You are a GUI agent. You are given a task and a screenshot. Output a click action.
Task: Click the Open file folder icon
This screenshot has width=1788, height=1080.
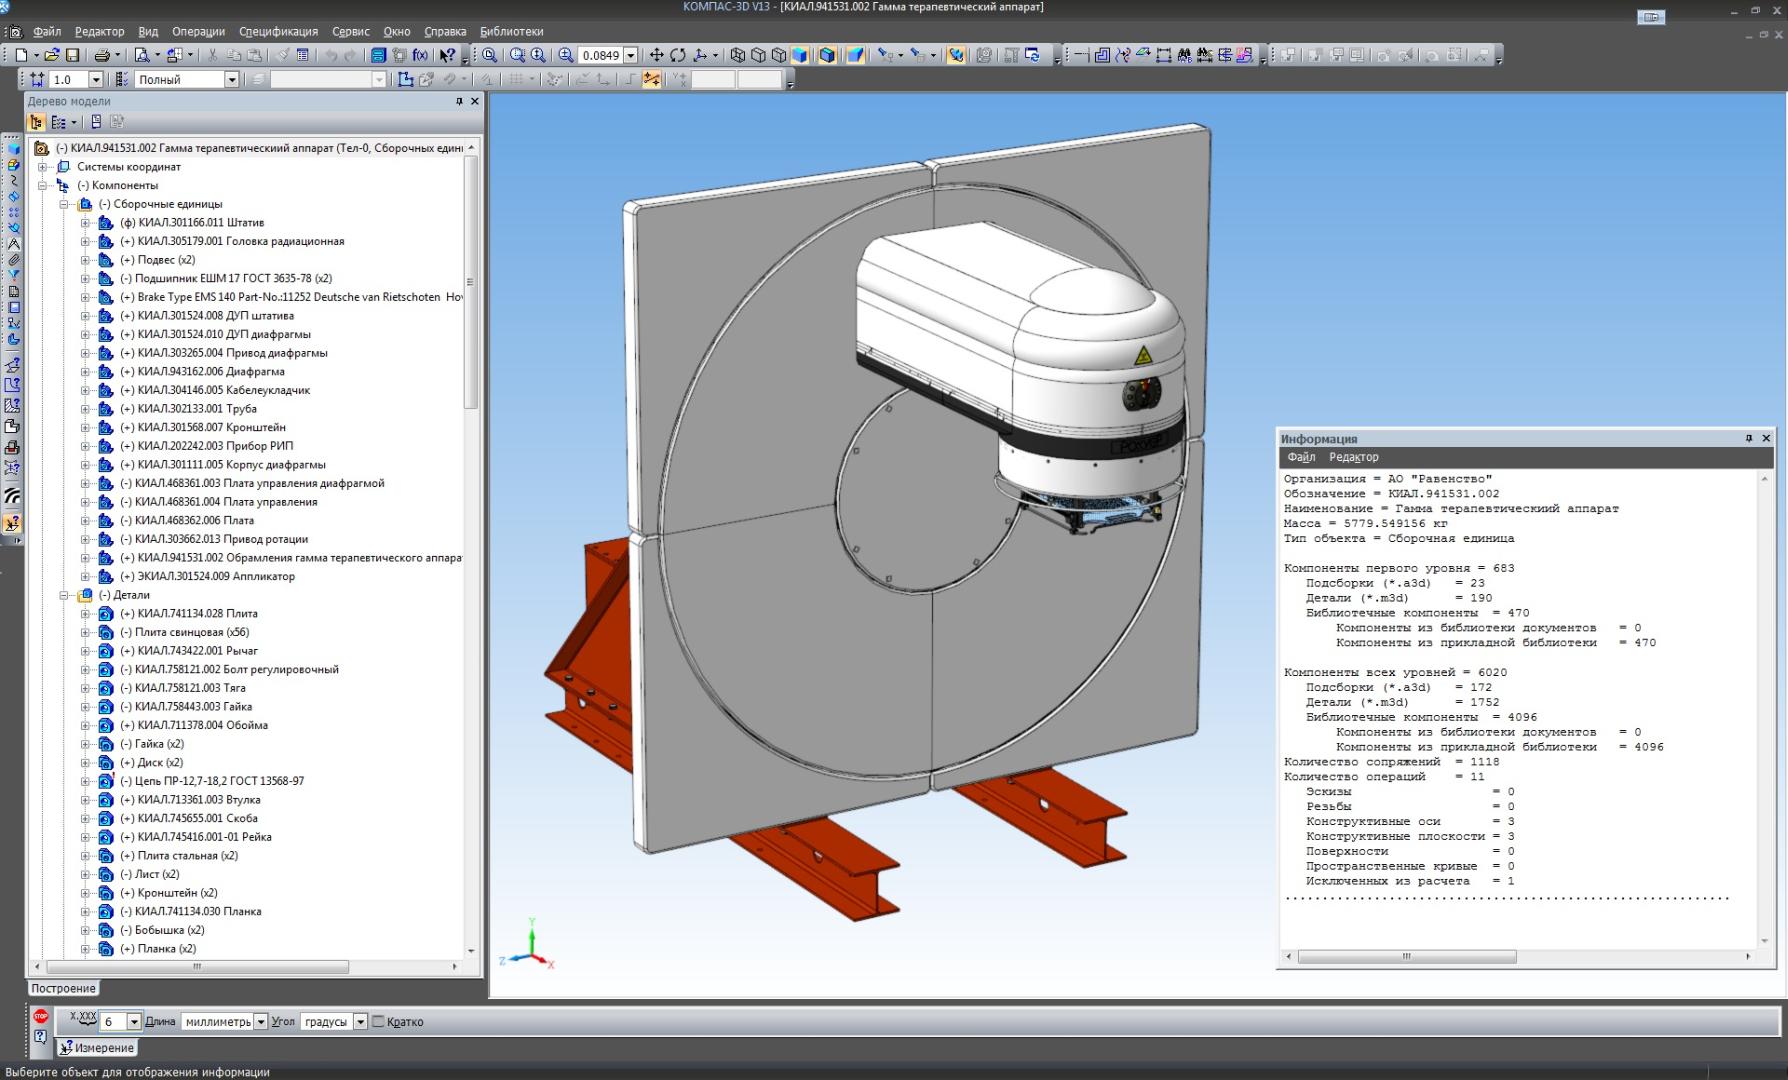pyautogui.click(x=51, y=55)
